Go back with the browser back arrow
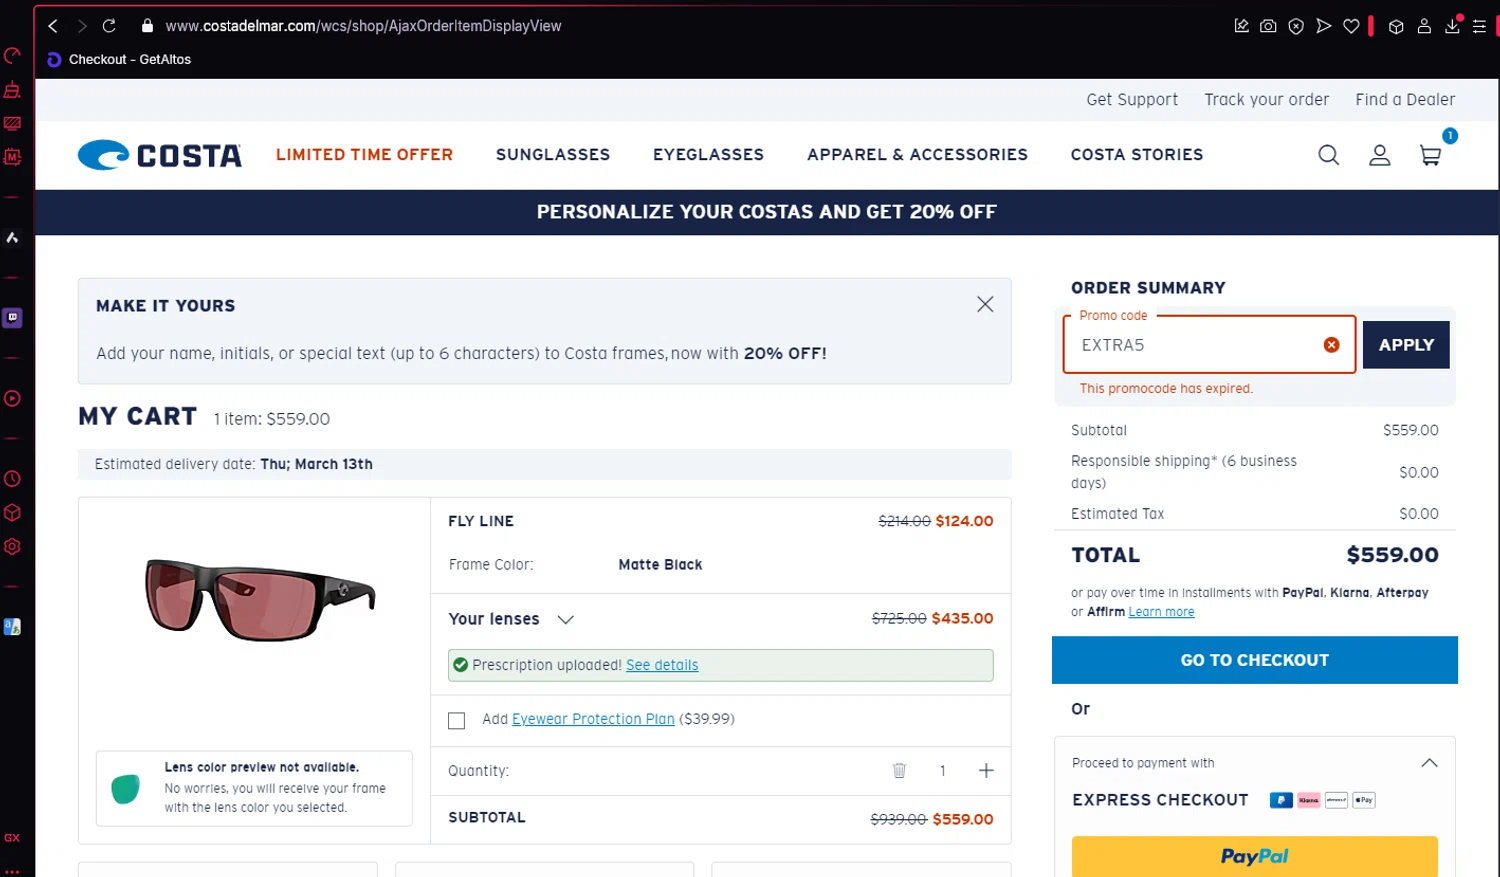 pyautogui.click(x=53, y=26)
